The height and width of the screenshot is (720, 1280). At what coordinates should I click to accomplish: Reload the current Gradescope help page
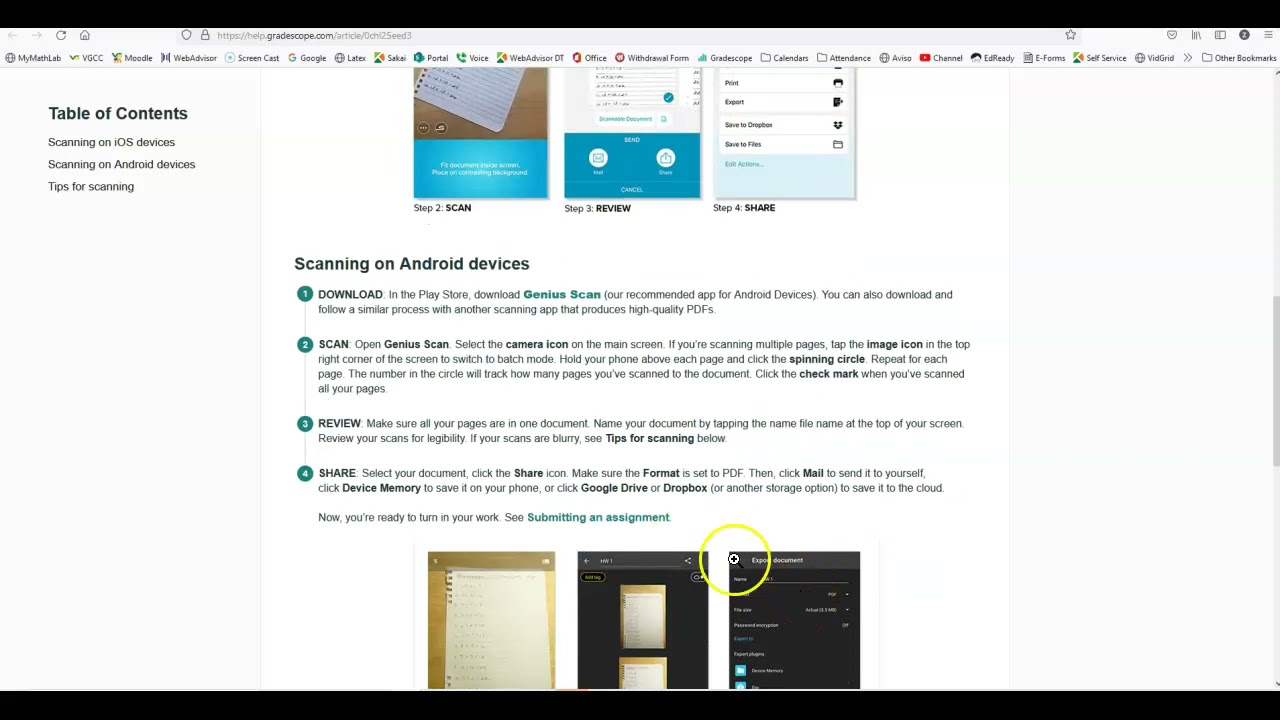61,35
